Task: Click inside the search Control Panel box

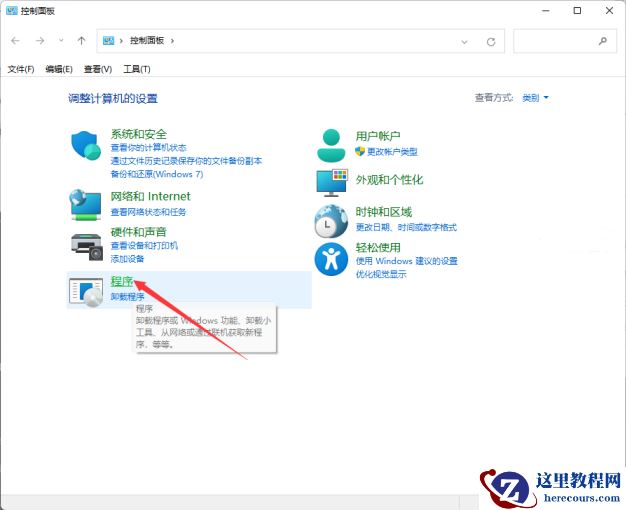Action: click(565, 41)
